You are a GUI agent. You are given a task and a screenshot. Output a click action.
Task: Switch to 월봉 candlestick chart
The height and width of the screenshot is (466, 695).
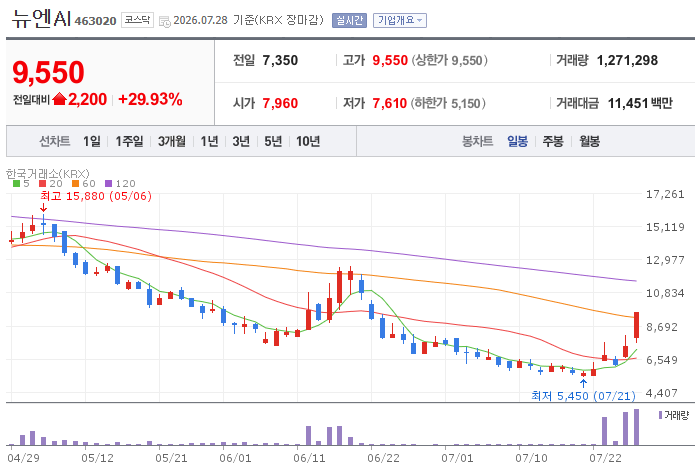coord(589,141)
